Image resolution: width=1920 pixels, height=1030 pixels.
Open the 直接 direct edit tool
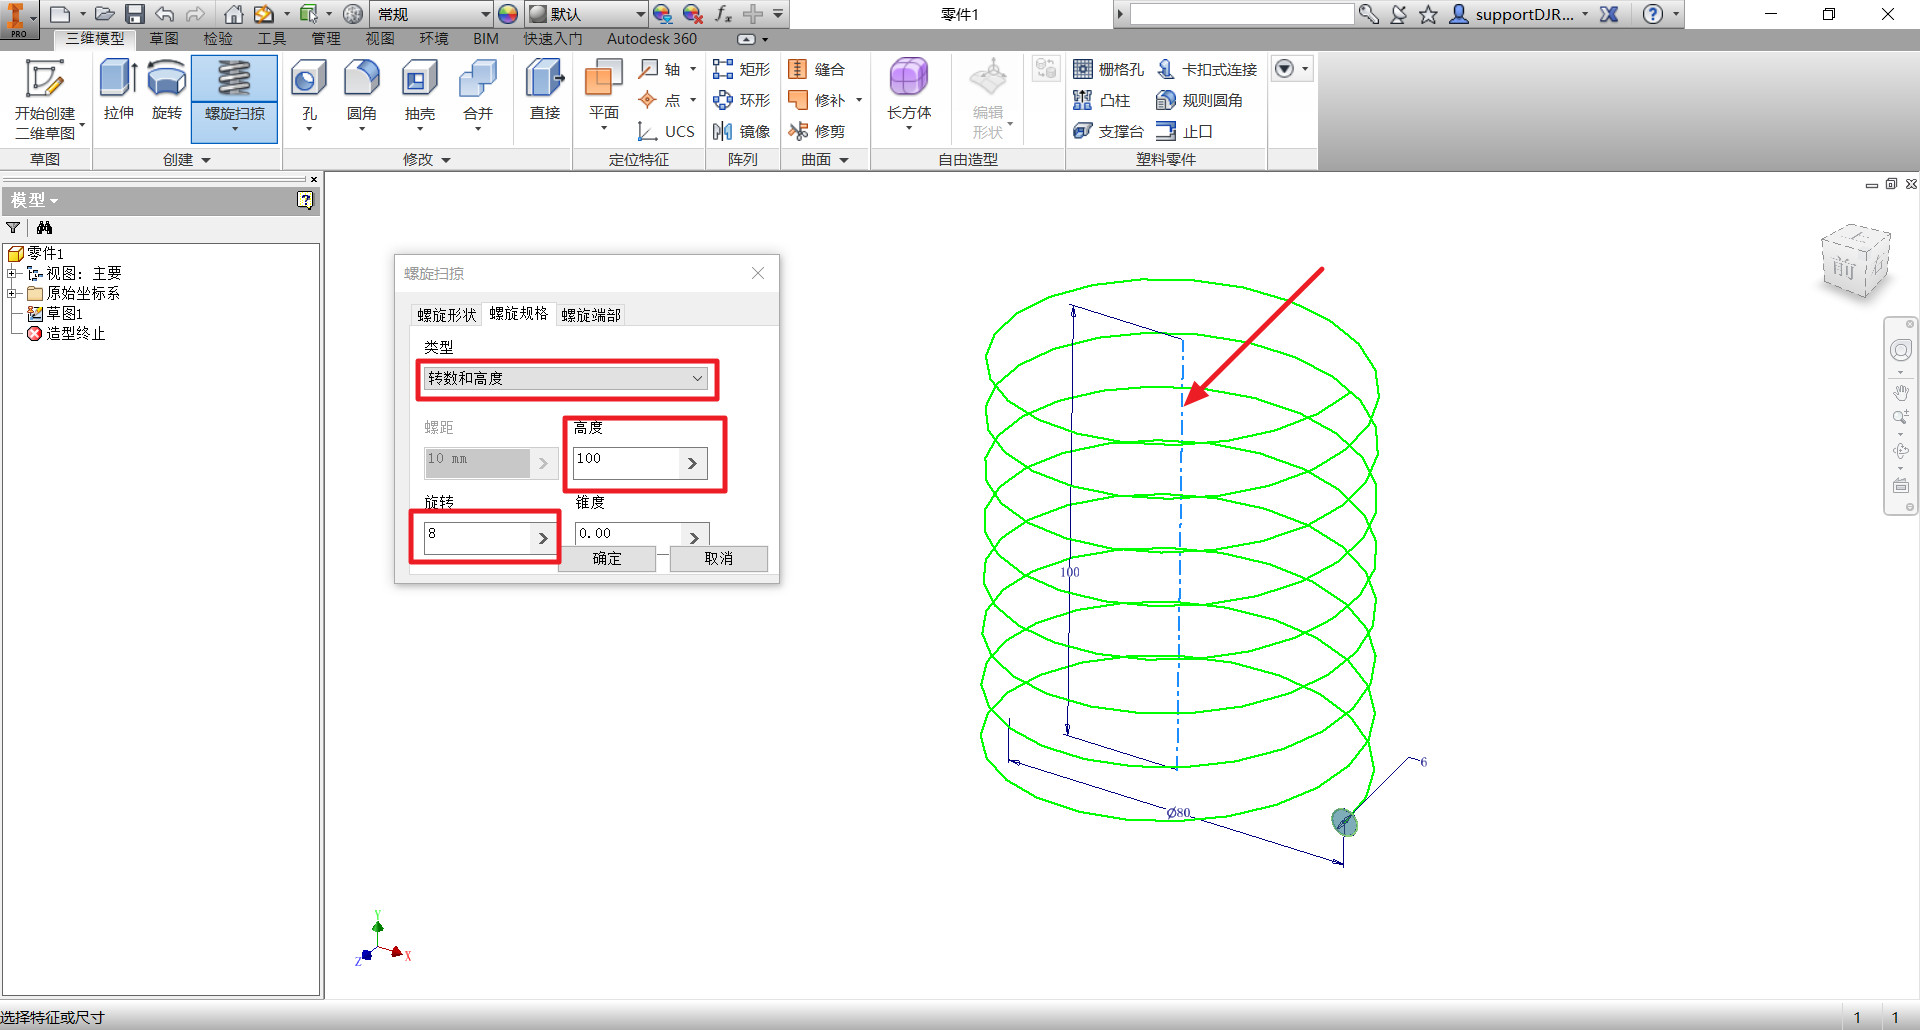[x=545, y=90]
